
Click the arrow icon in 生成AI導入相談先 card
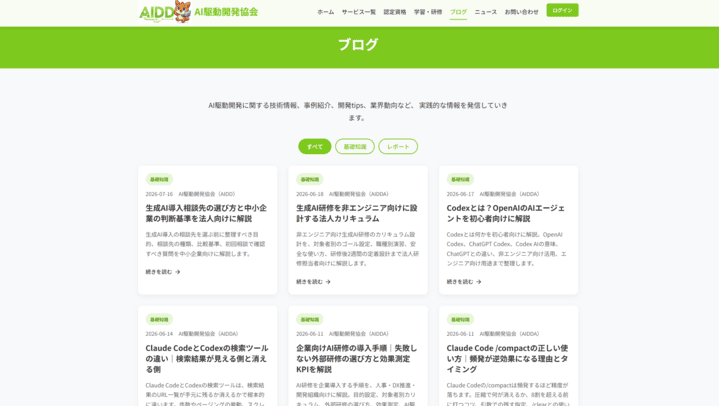tap(178, 272)
